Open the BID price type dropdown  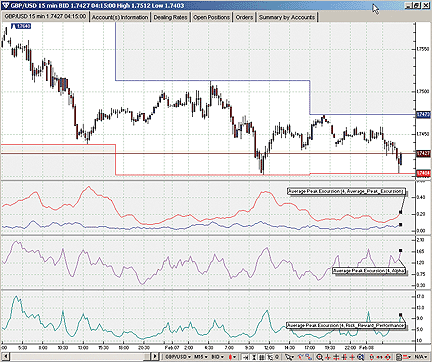[218, 357]
